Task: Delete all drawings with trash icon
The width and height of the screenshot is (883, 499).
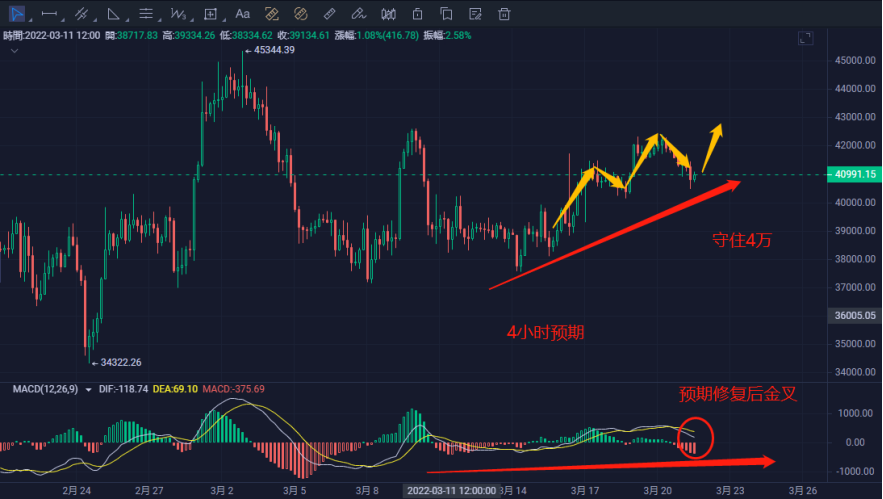Action: pyautogui.click(x=505, y=14)
